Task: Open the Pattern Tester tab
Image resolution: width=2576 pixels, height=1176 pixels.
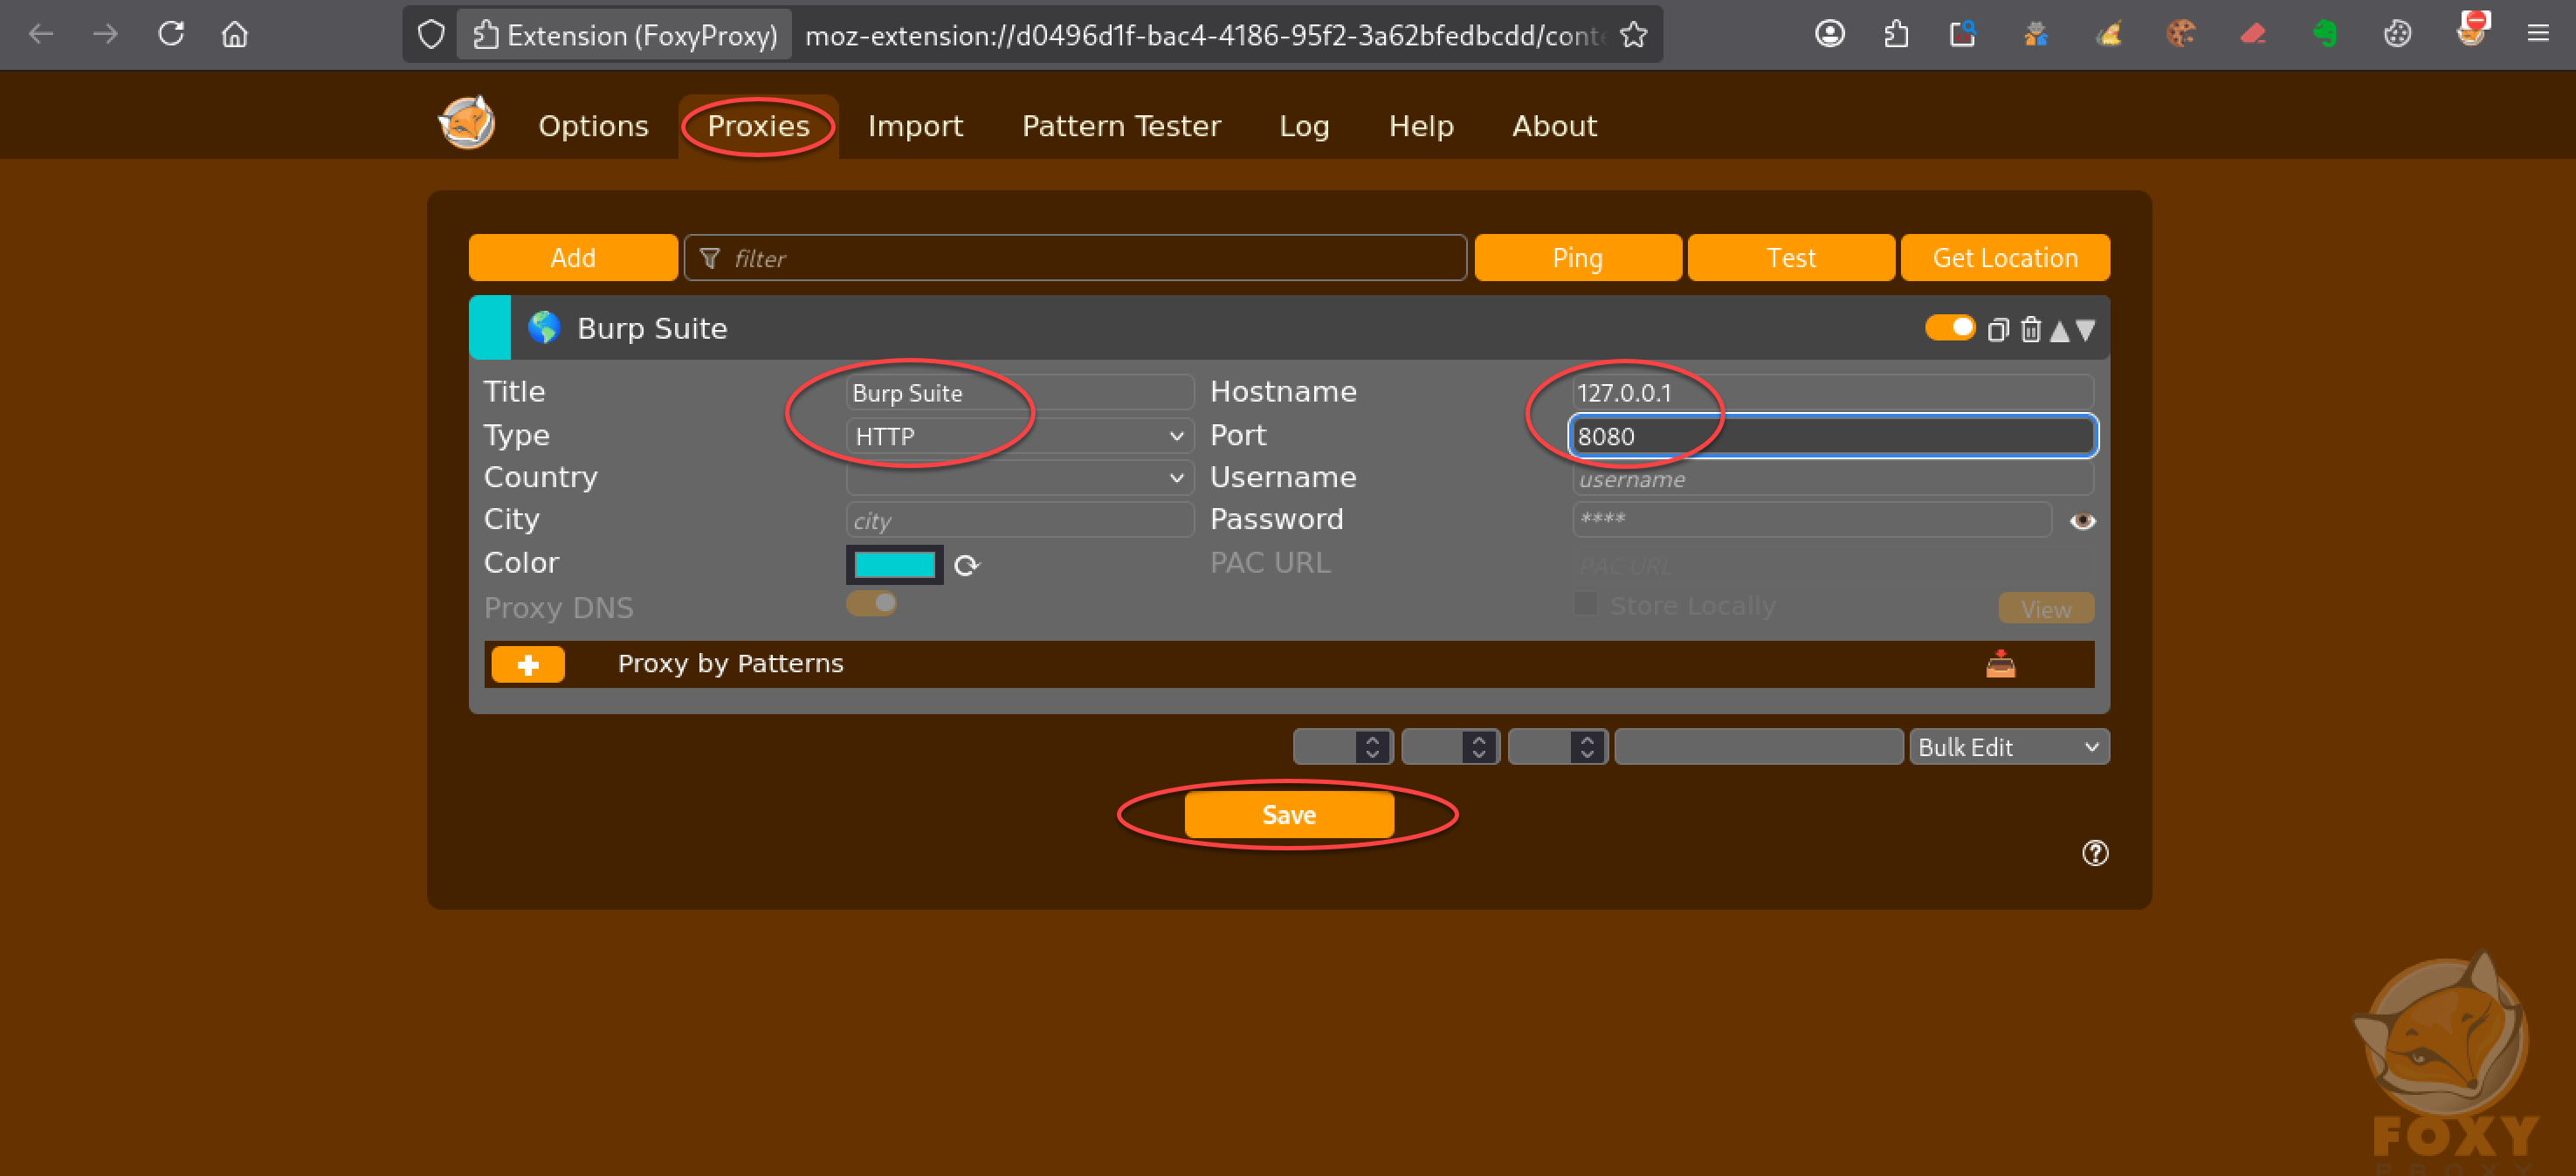Action: click(x=1121, y=126)
